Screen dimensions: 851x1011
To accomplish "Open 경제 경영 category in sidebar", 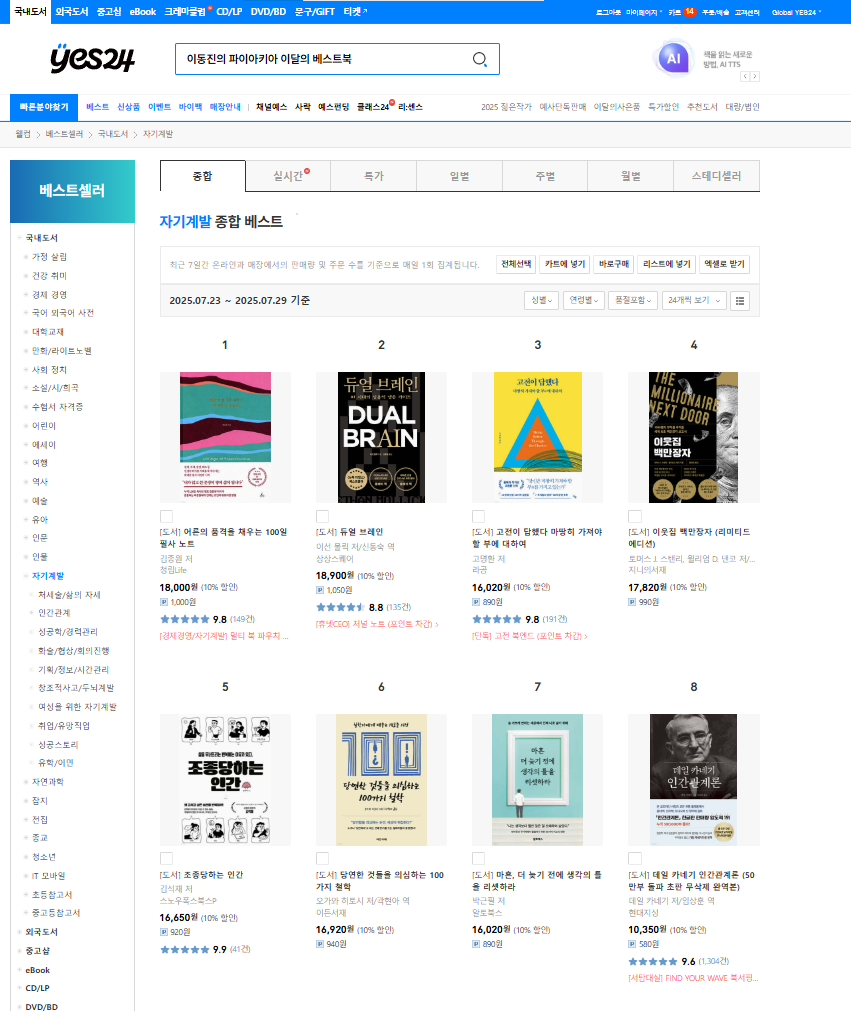I will pos(50,295).
